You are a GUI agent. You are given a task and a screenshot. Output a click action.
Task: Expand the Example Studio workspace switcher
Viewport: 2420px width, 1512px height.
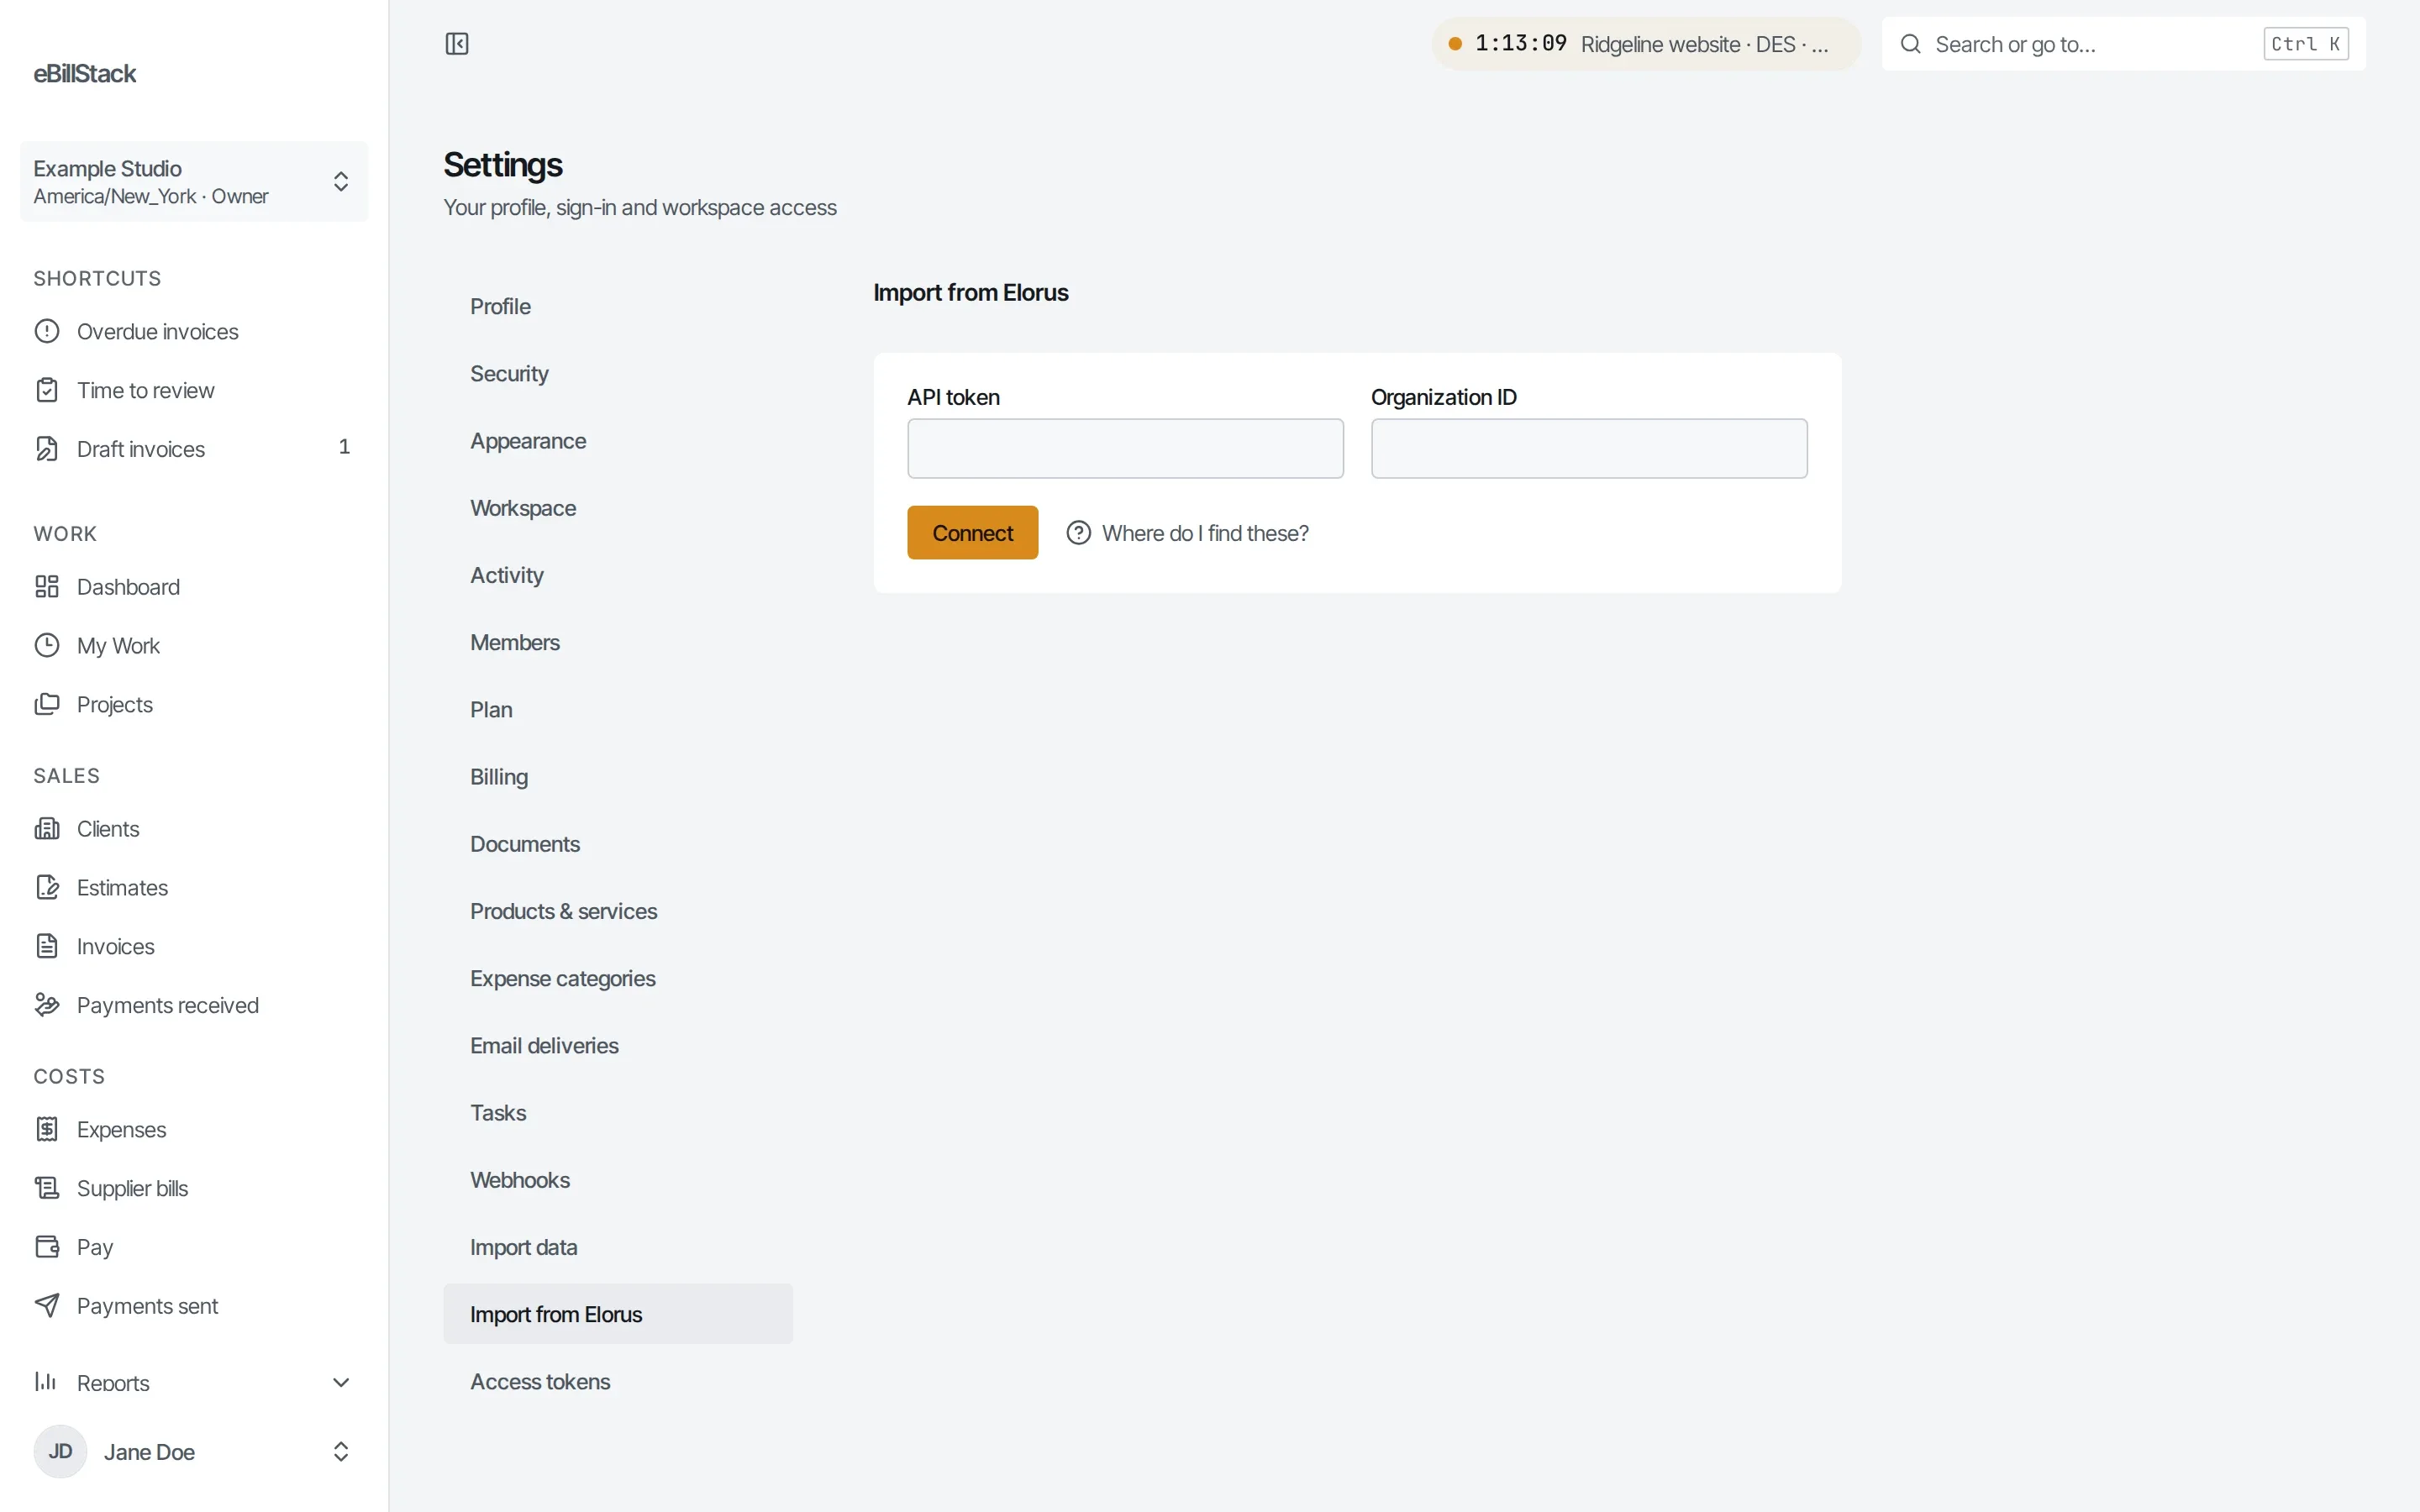(x=194, y=181)
